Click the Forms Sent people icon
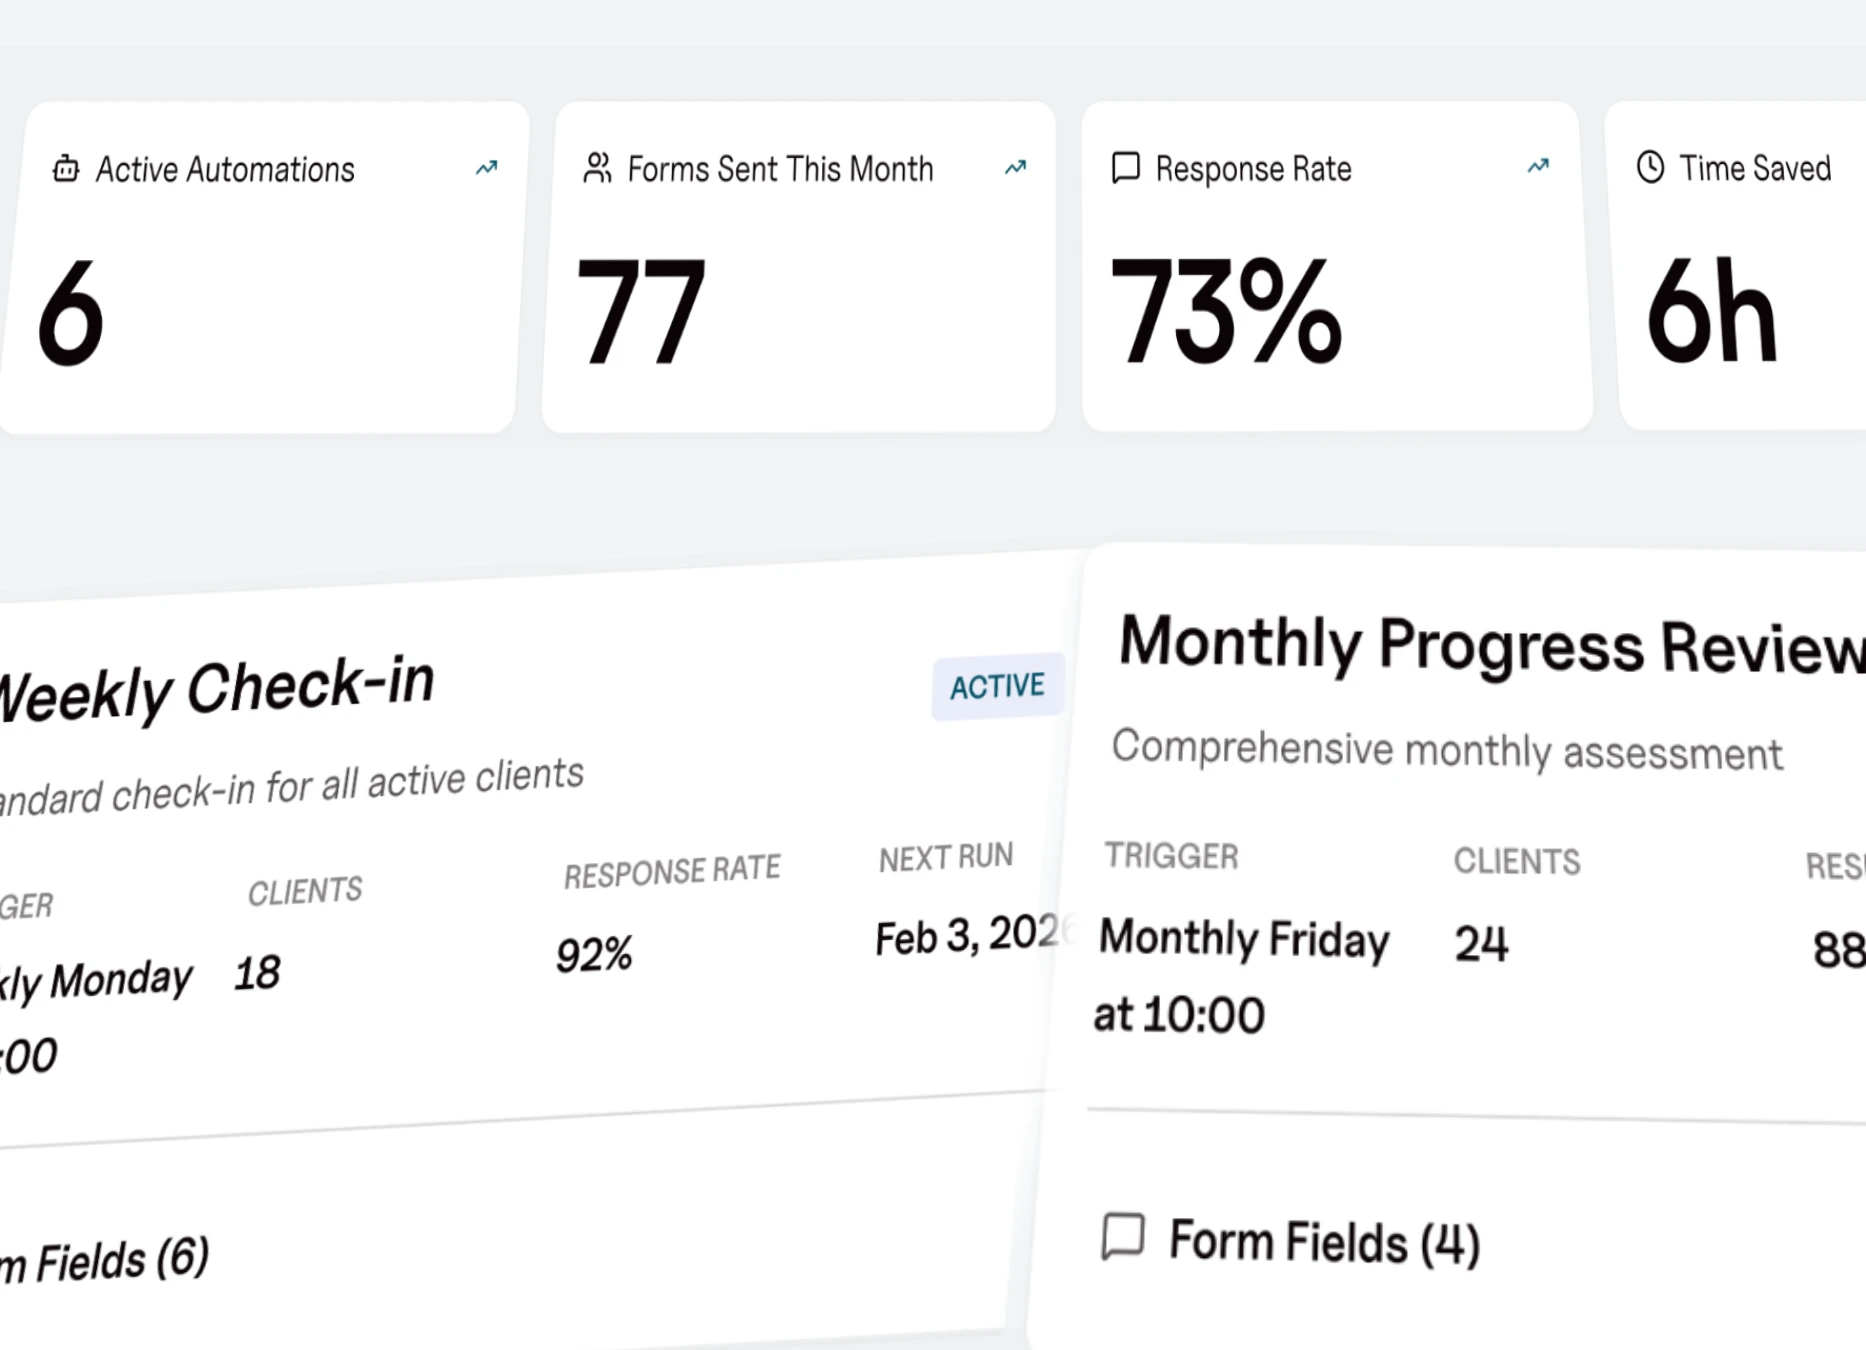The image size is (1866, 1350). click(597, 168)
